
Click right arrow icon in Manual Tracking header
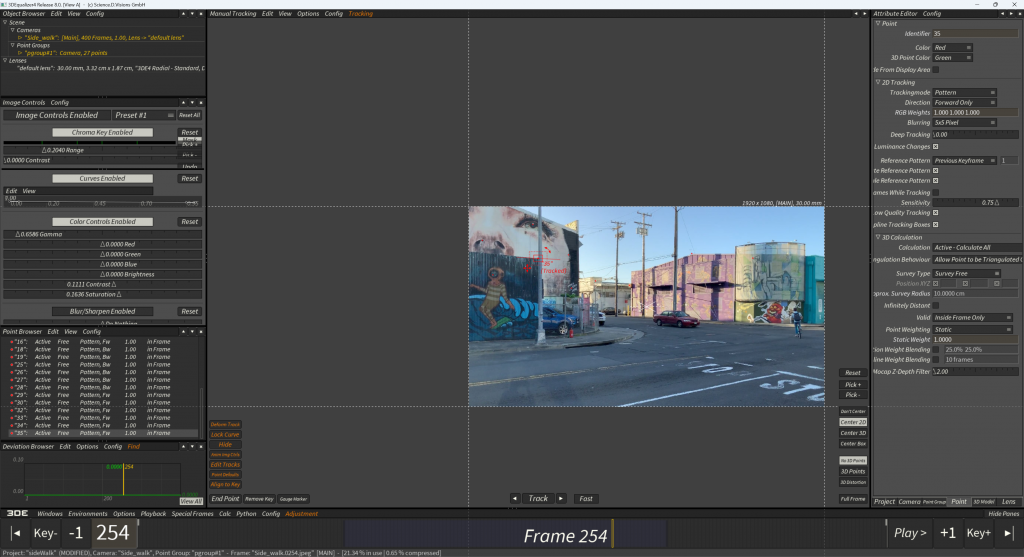(865, 14)
